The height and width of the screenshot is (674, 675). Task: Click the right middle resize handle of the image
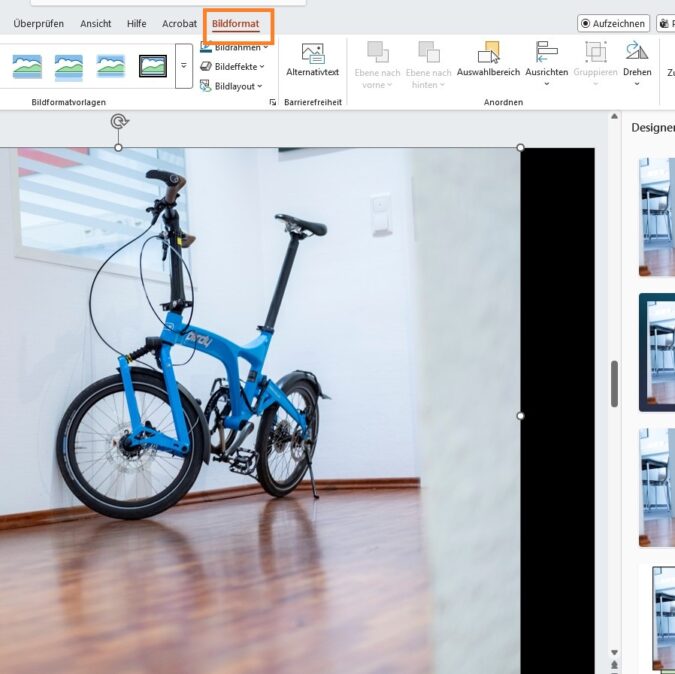click(520, 415)
